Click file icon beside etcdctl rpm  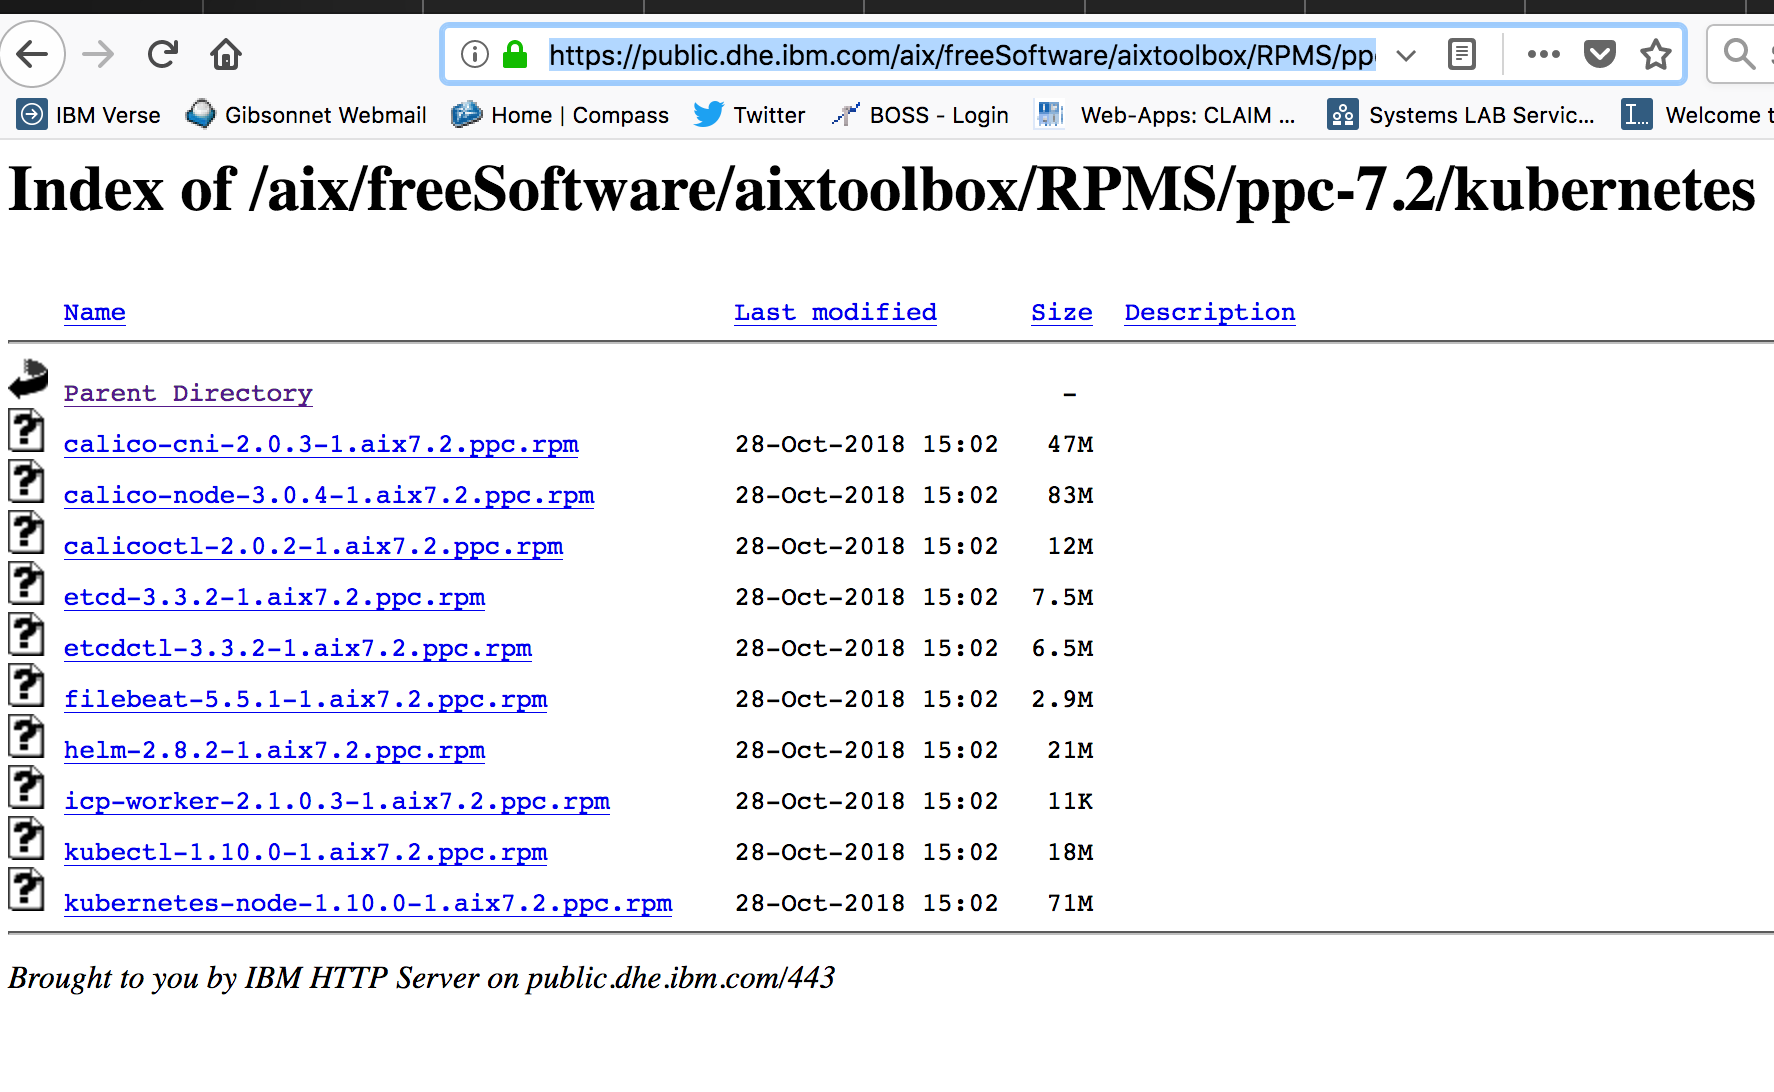27,634
